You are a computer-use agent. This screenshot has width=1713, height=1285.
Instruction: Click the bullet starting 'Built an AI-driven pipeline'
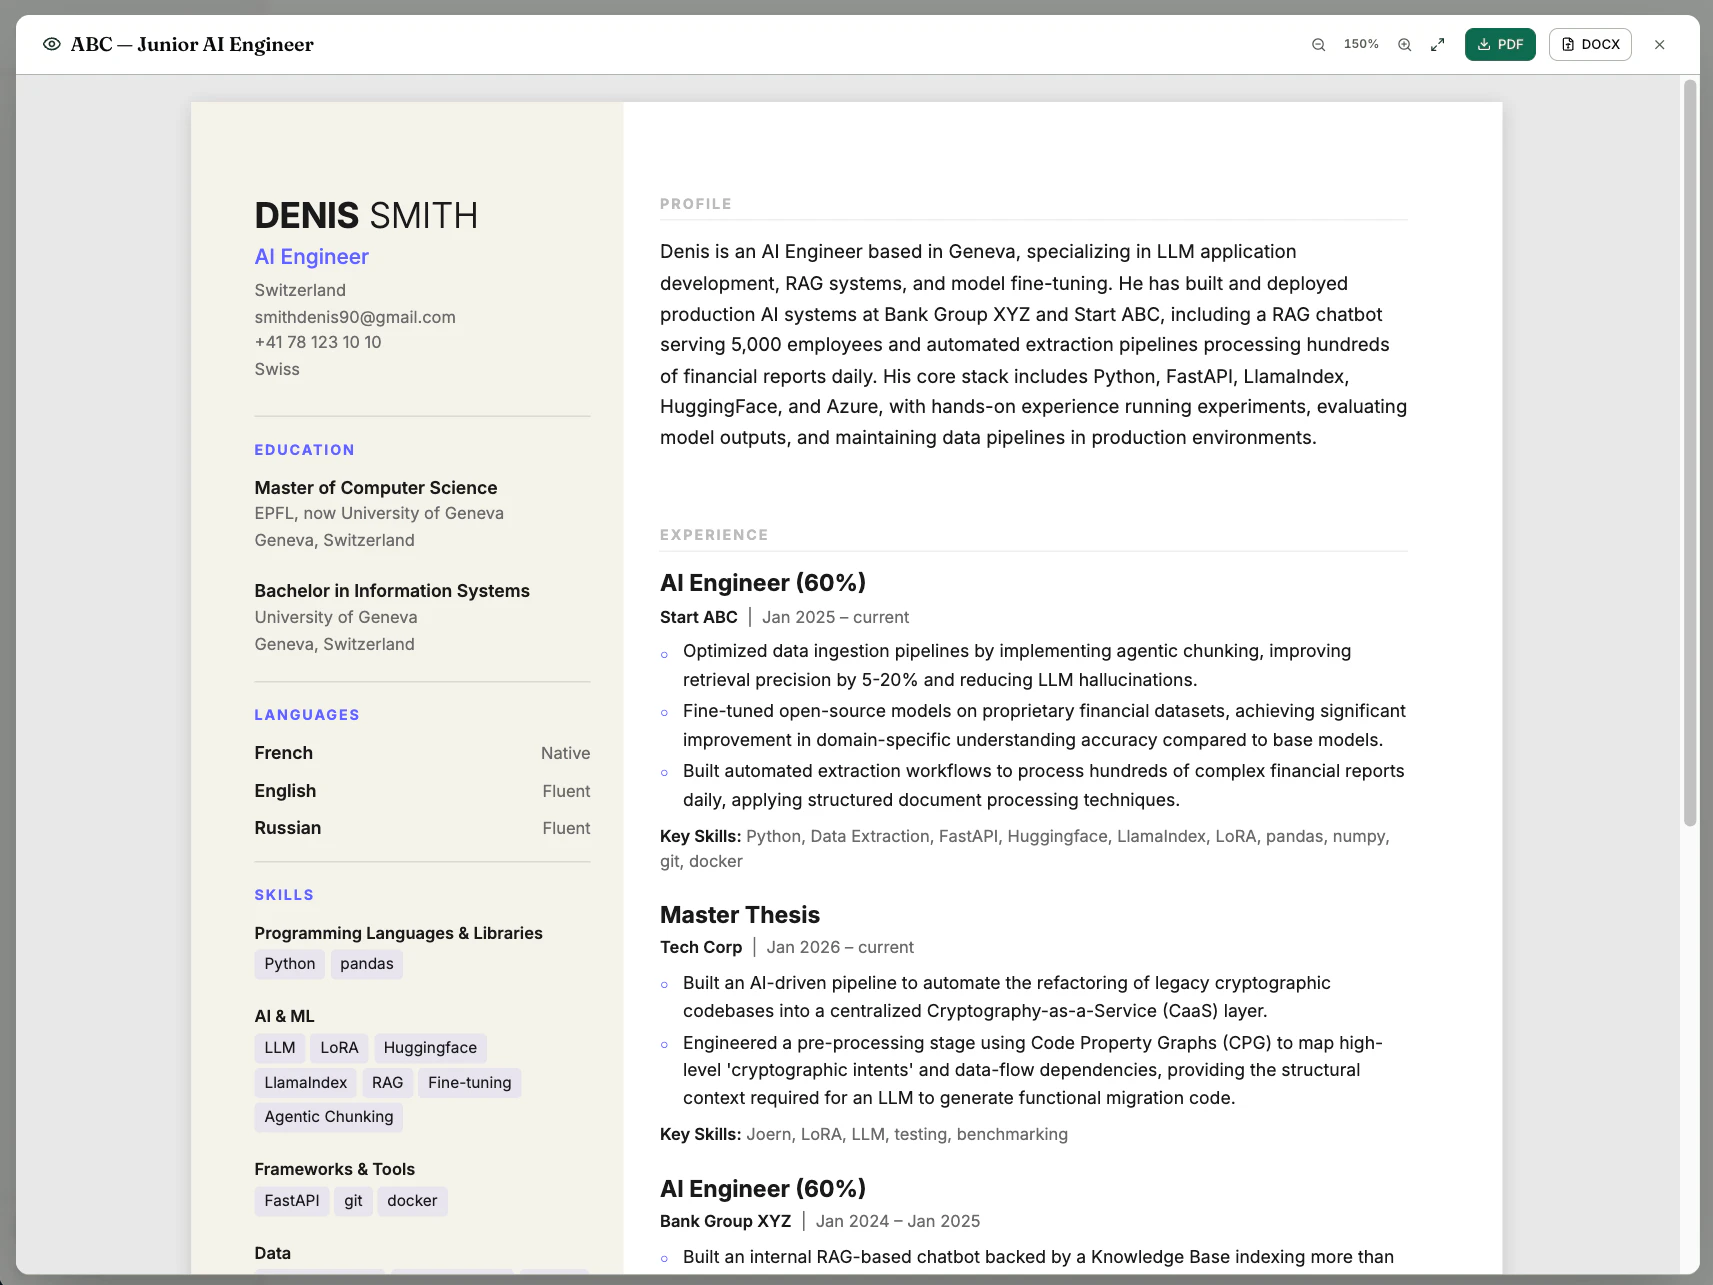coord(1007,997)
